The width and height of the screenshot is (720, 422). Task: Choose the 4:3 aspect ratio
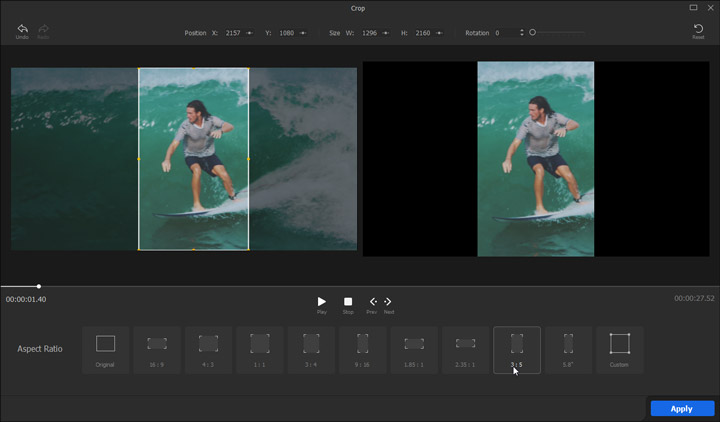pyautogui.click(x=208, y=350)
